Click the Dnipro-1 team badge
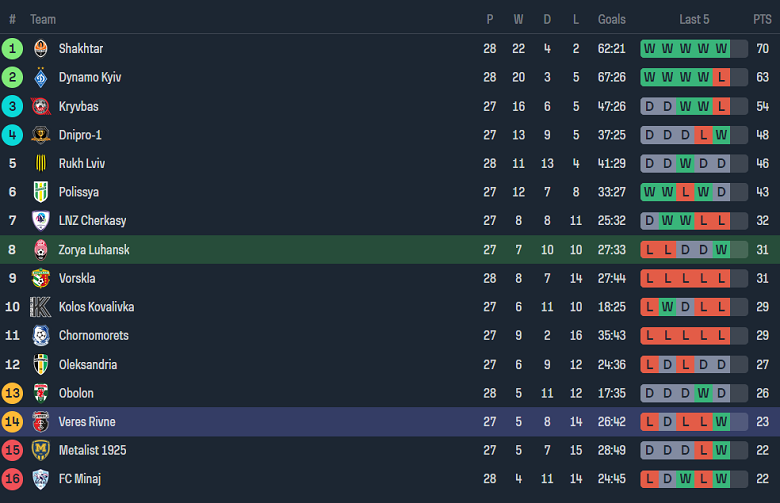The width and height of the screenshot is (780, 503). 41,135
